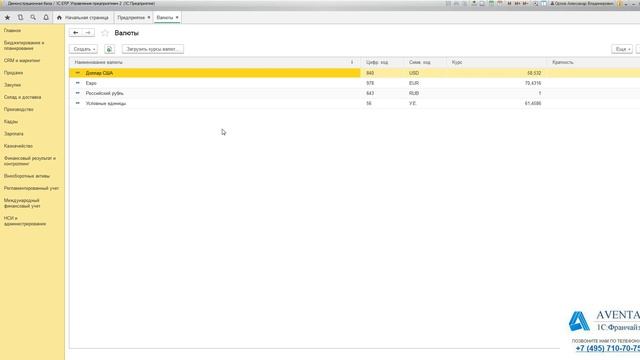
Task: Open Бюджетирование и планирование section
Action: click(x=24, y=45)
